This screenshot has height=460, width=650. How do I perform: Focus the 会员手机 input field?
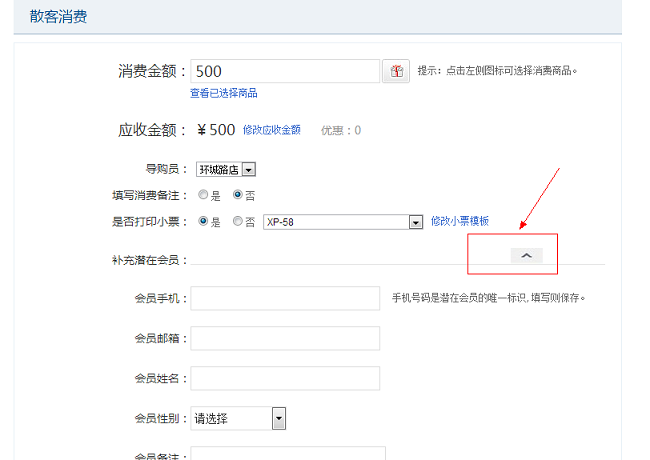coord(285,298)
